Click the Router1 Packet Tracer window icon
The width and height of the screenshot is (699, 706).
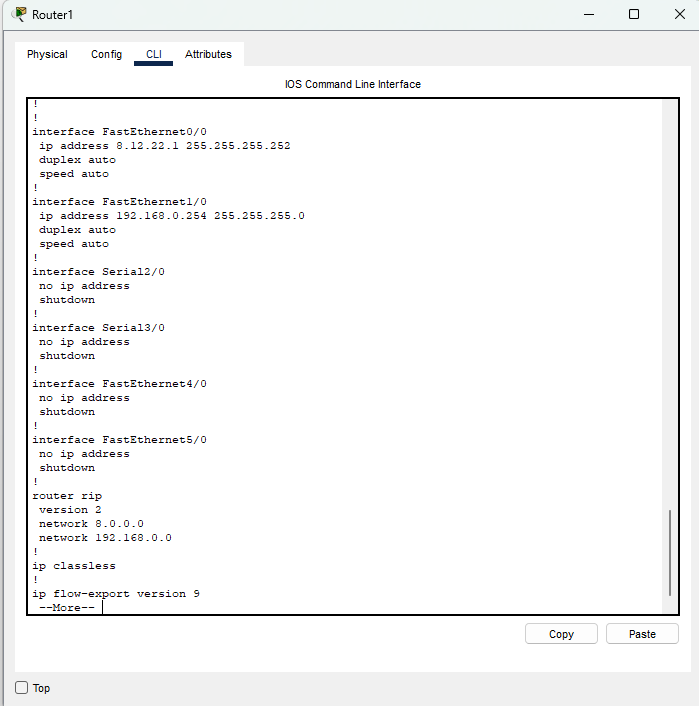click(19, 14)
